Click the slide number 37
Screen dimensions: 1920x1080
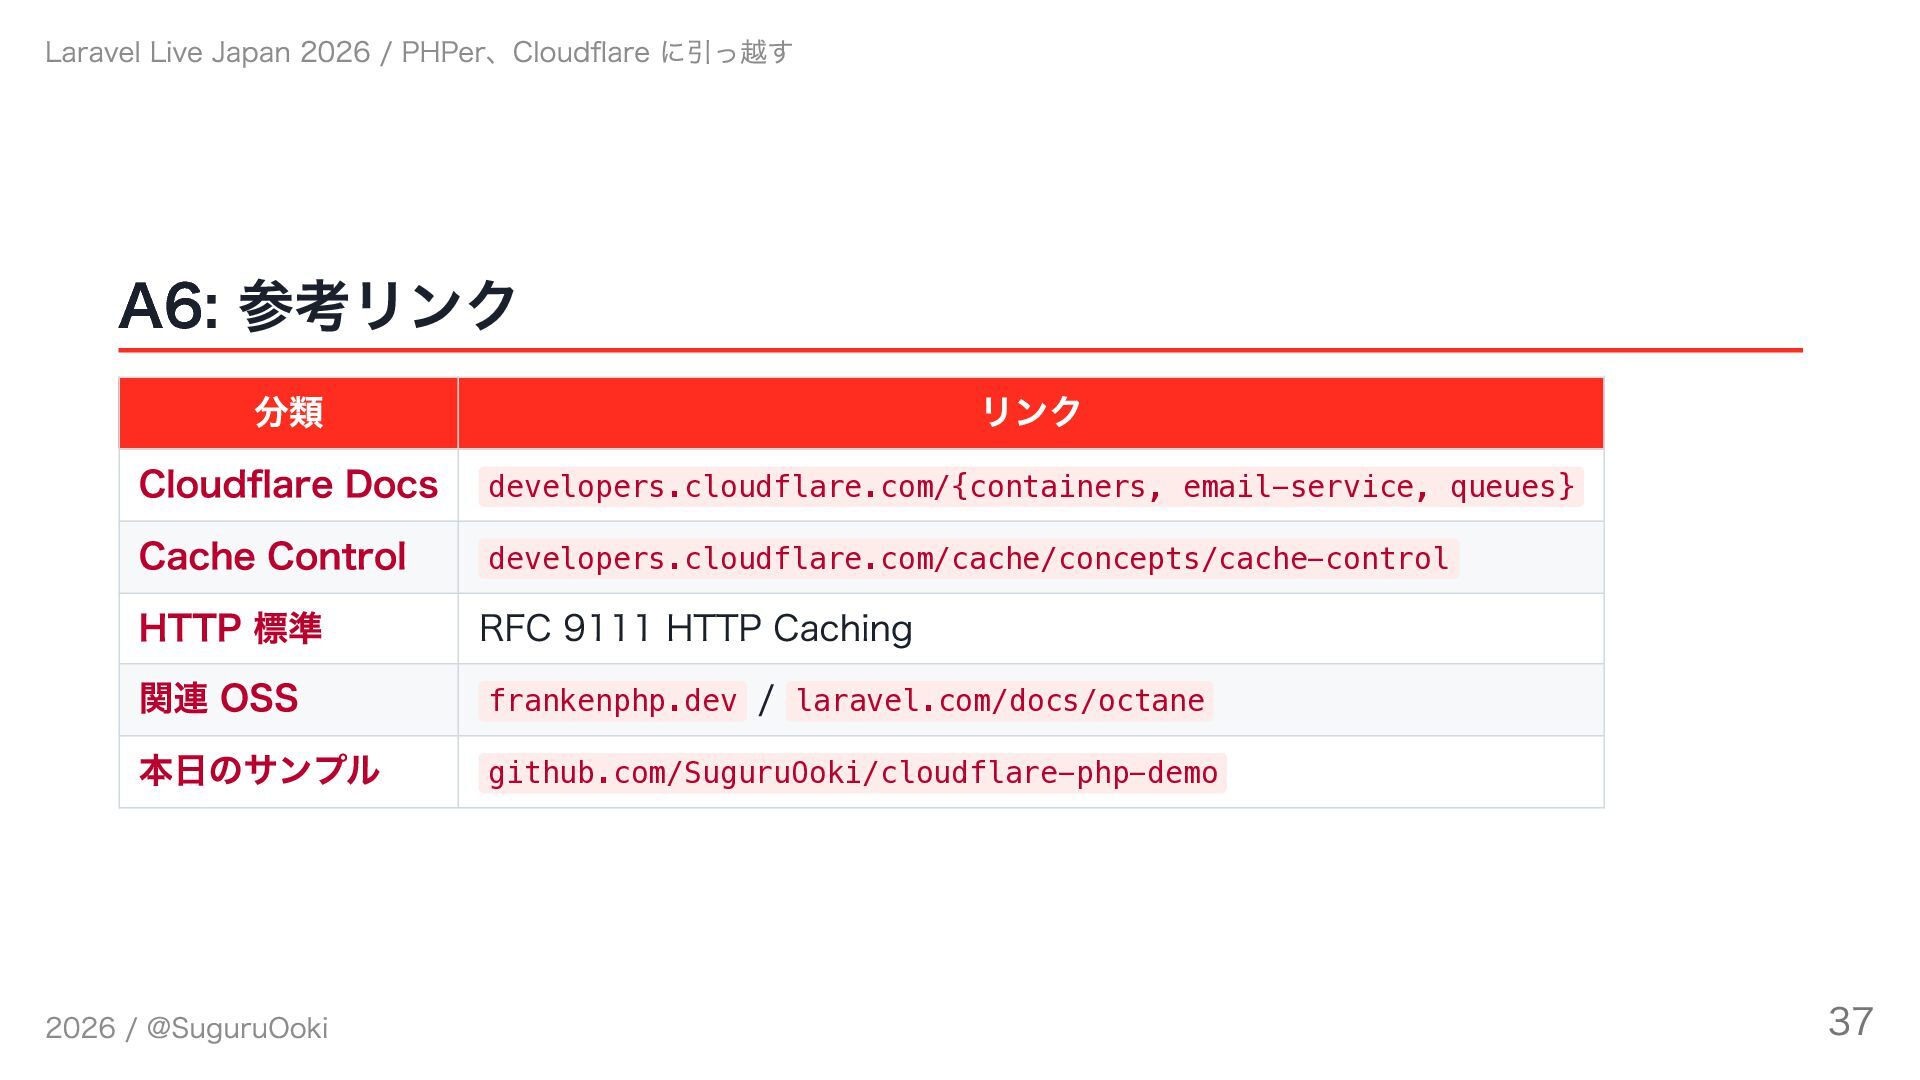pos(1850,1022)
